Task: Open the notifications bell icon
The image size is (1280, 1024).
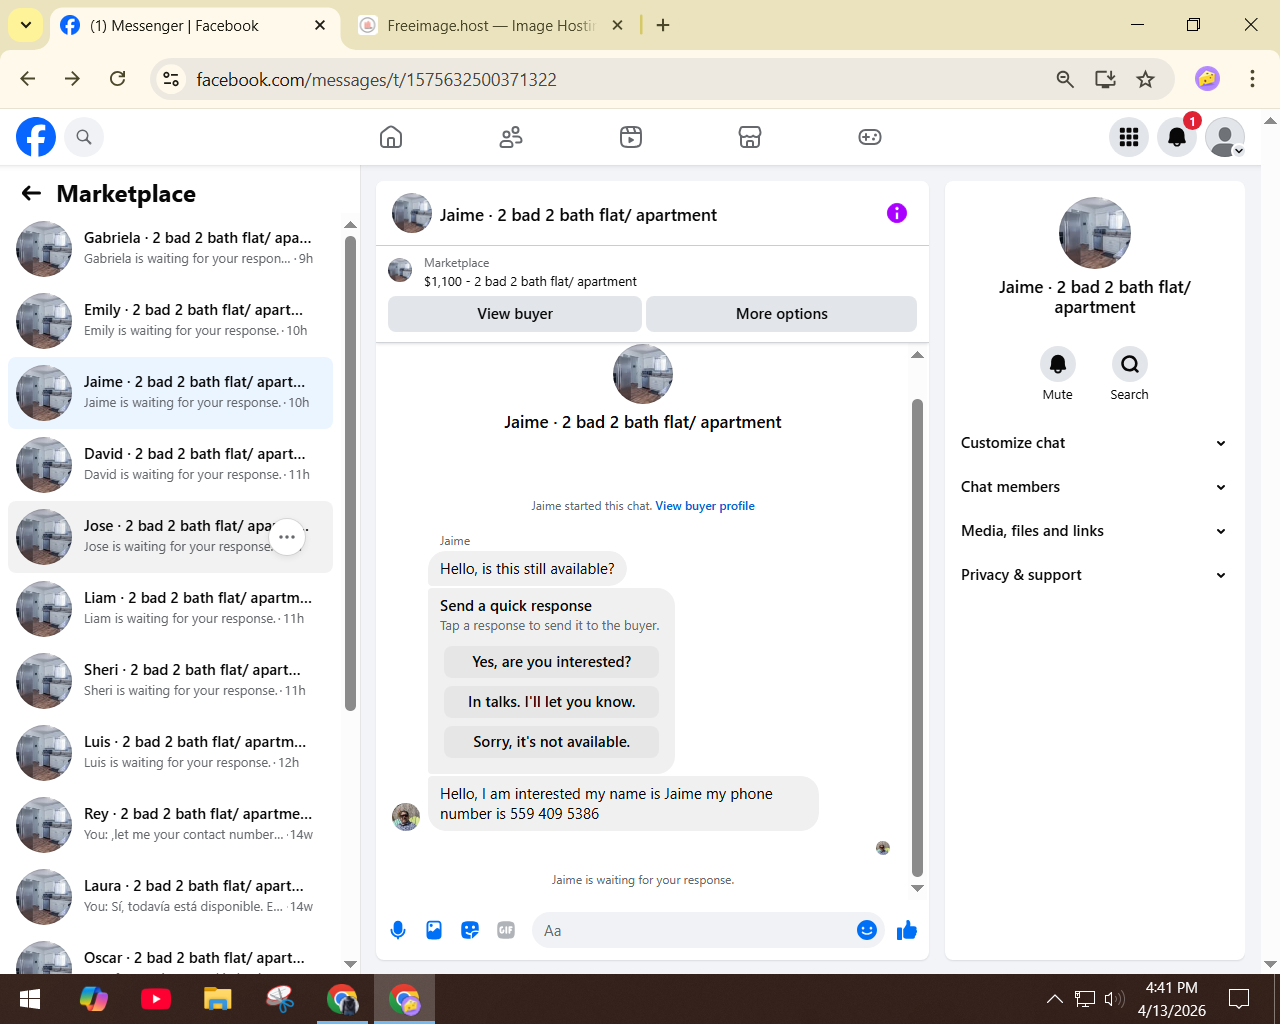Action: pyautogui.click(x=1177, y=137)
